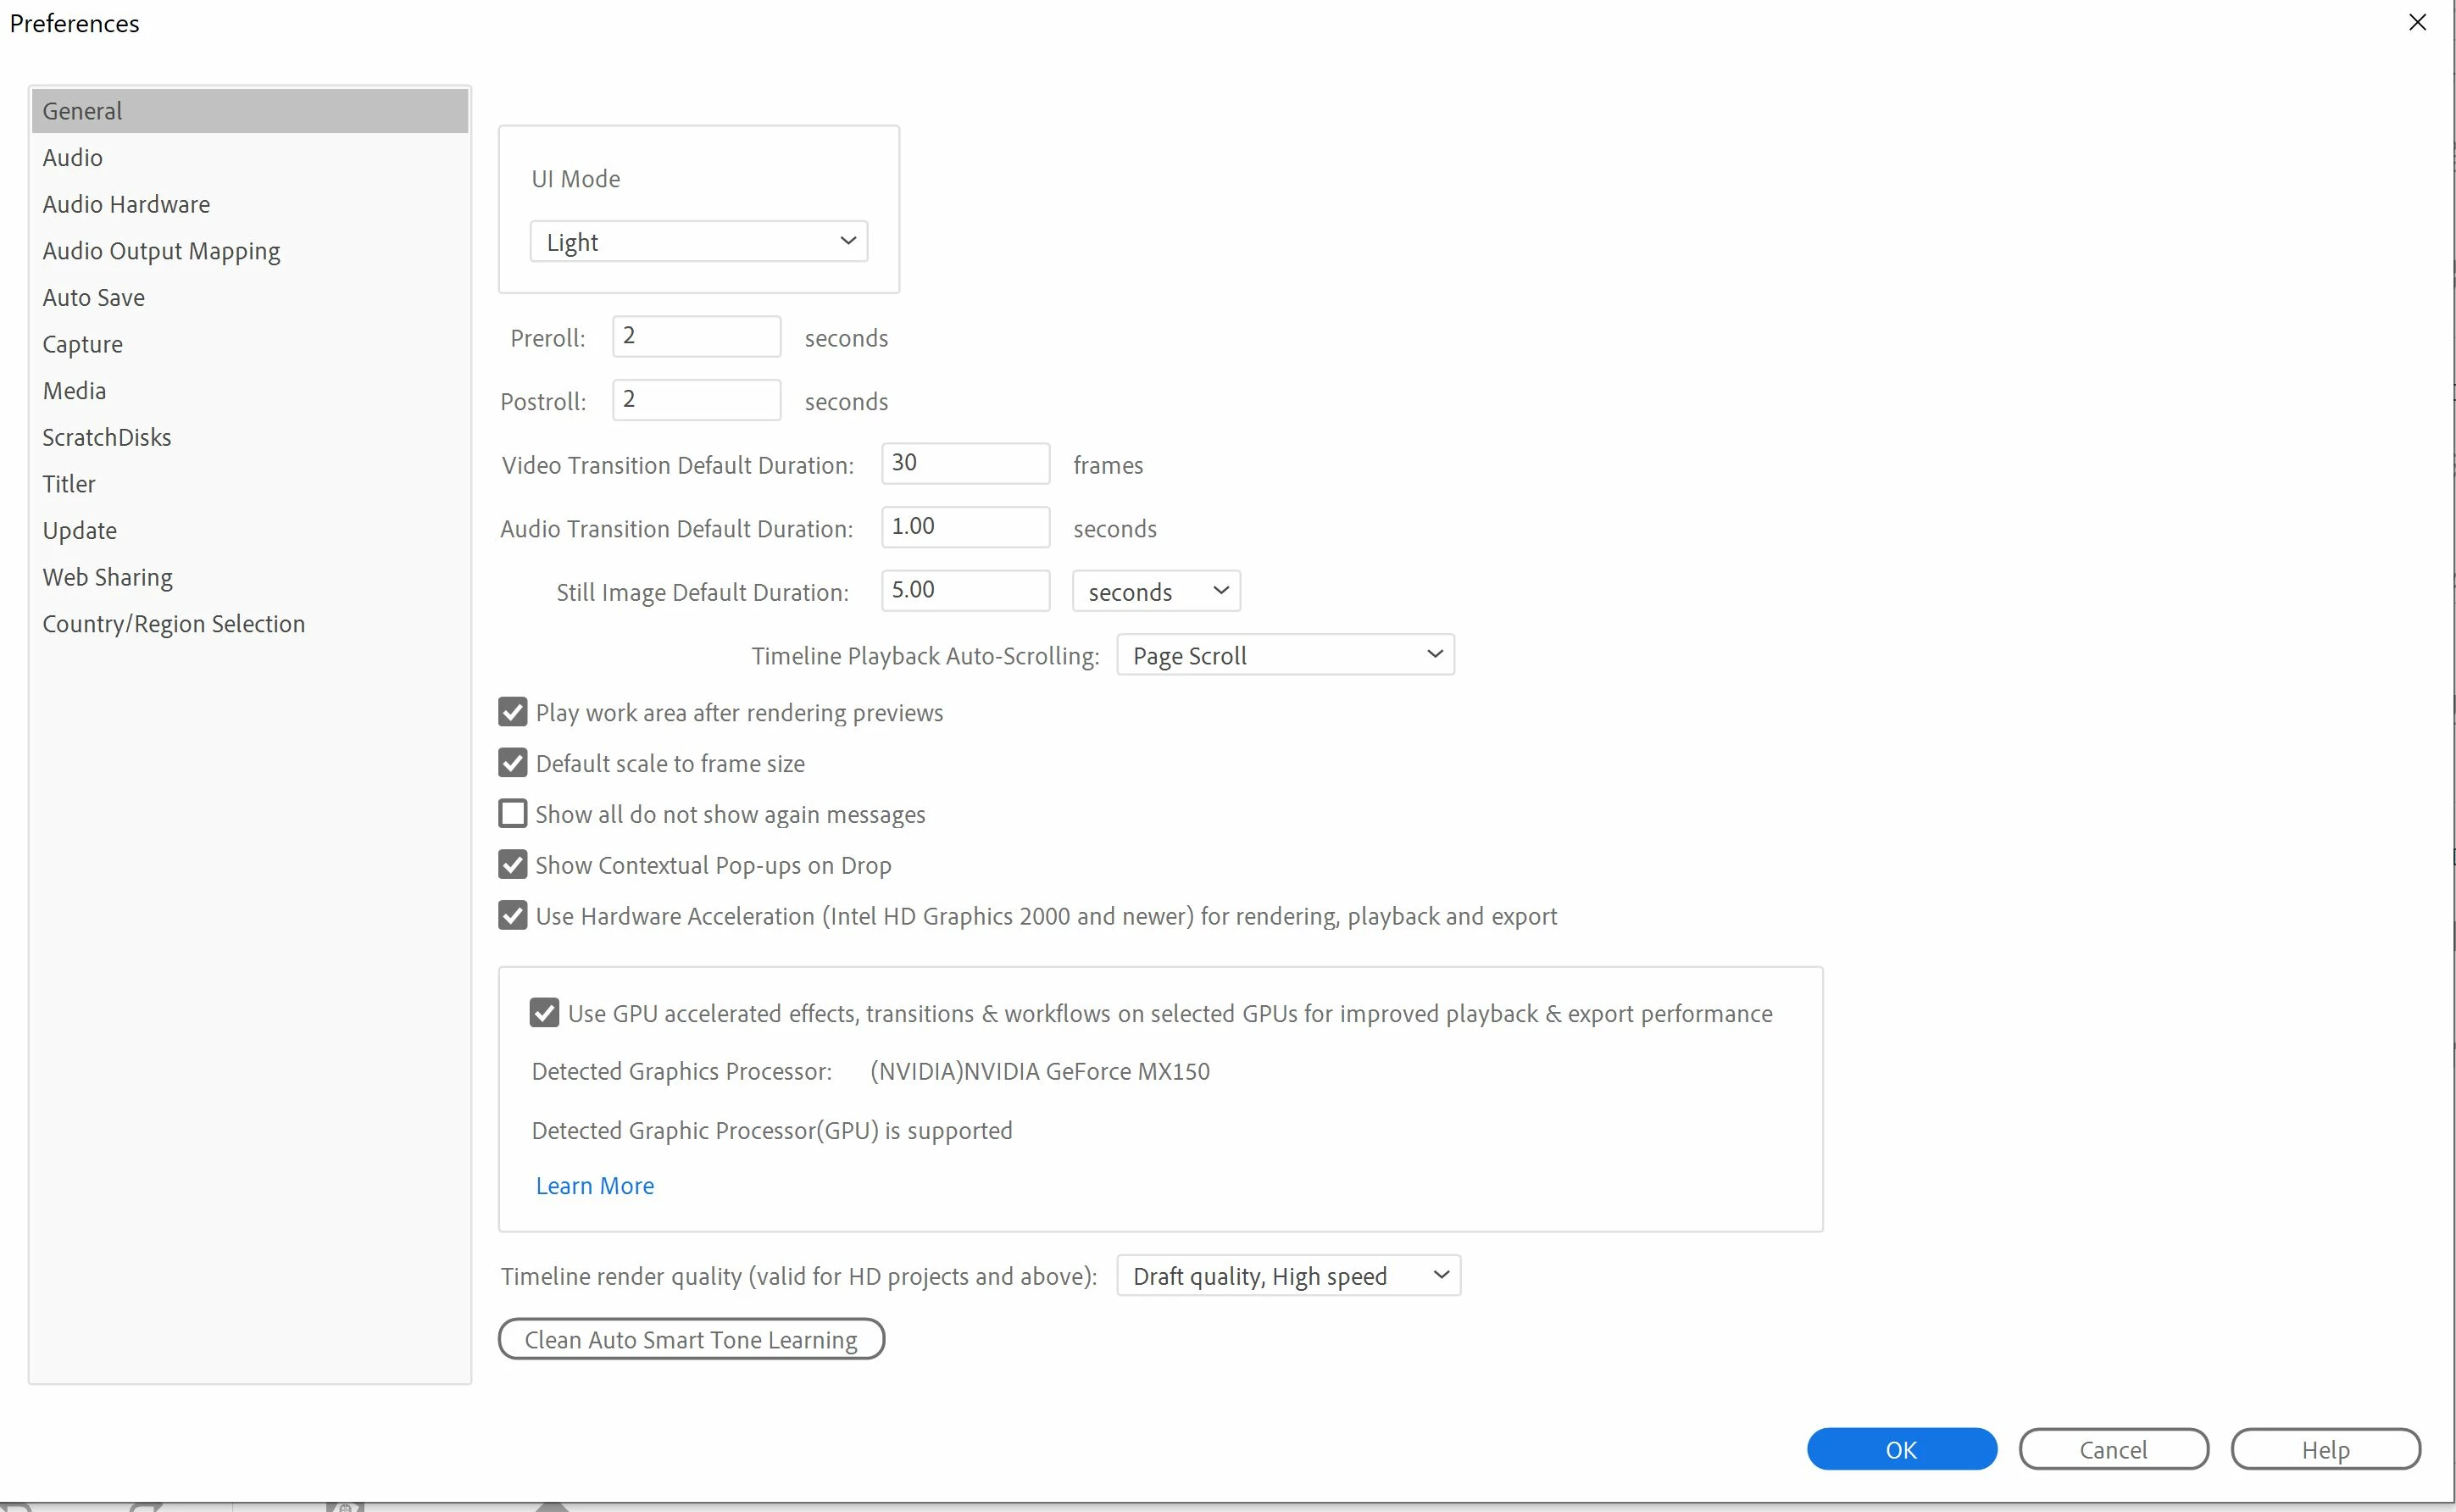Click the Help button

tap(2325, 1449)
